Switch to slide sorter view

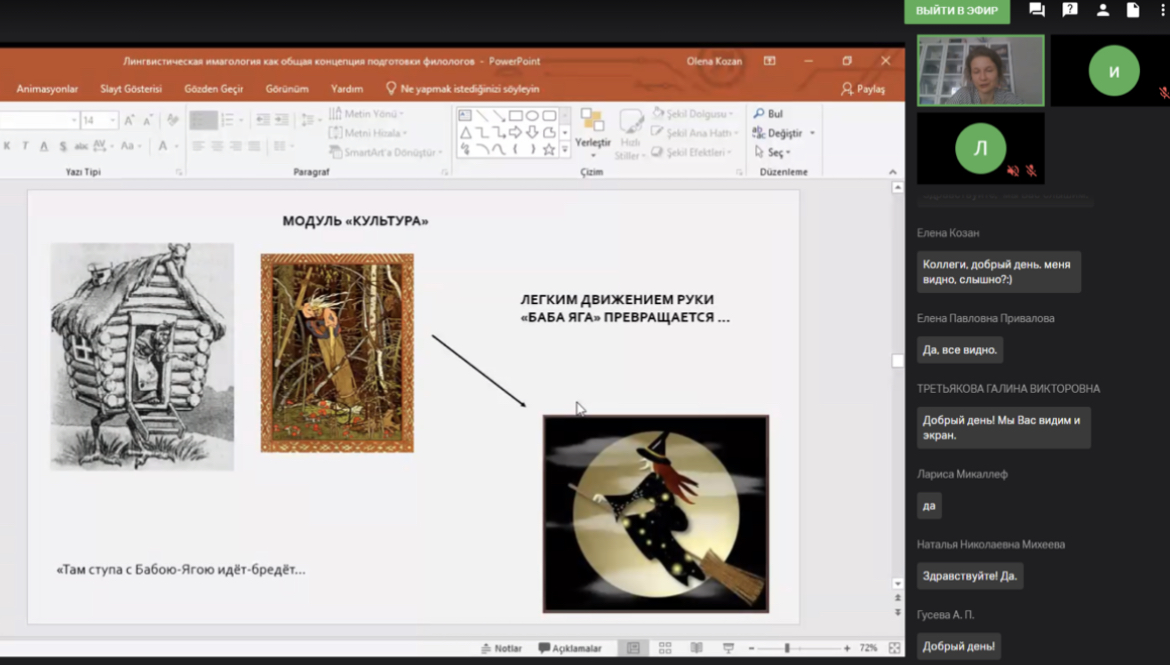665,648
